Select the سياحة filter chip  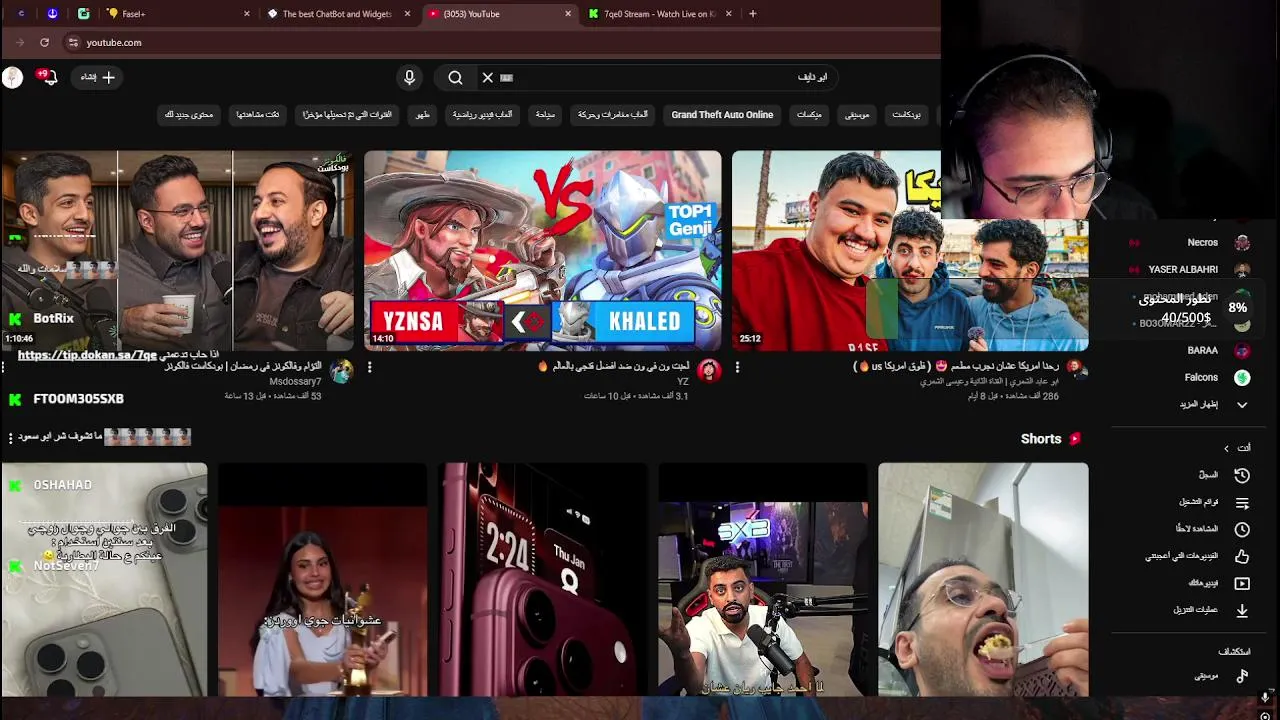click(545, 115)
